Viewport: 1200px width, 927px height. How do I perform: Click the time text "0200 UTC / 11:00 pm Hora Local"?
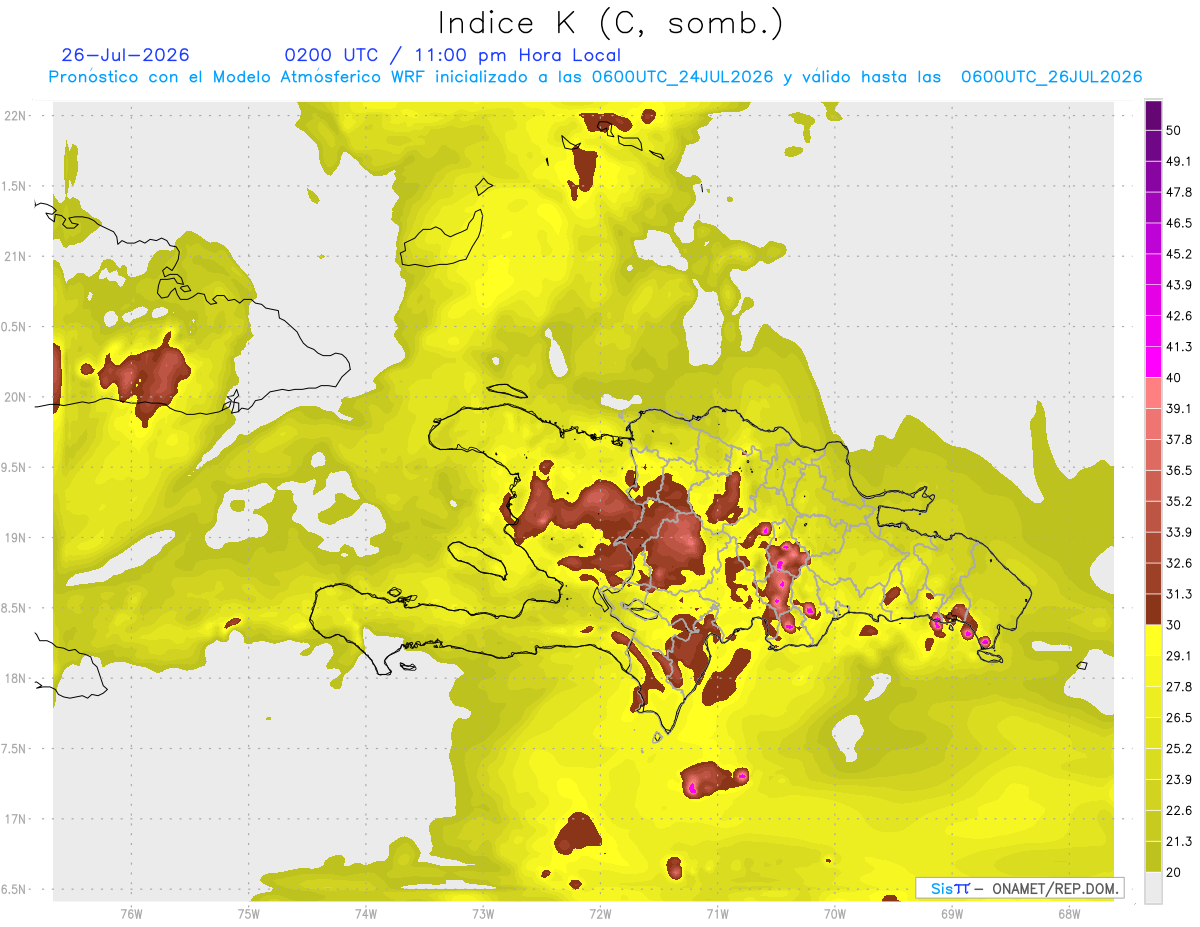tap(452, 55)
